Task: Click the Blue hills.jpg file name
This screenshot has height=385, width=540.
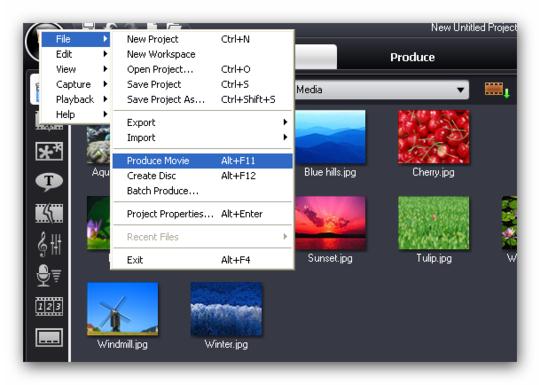Action: pyautogui.click(x=330, y=173)
